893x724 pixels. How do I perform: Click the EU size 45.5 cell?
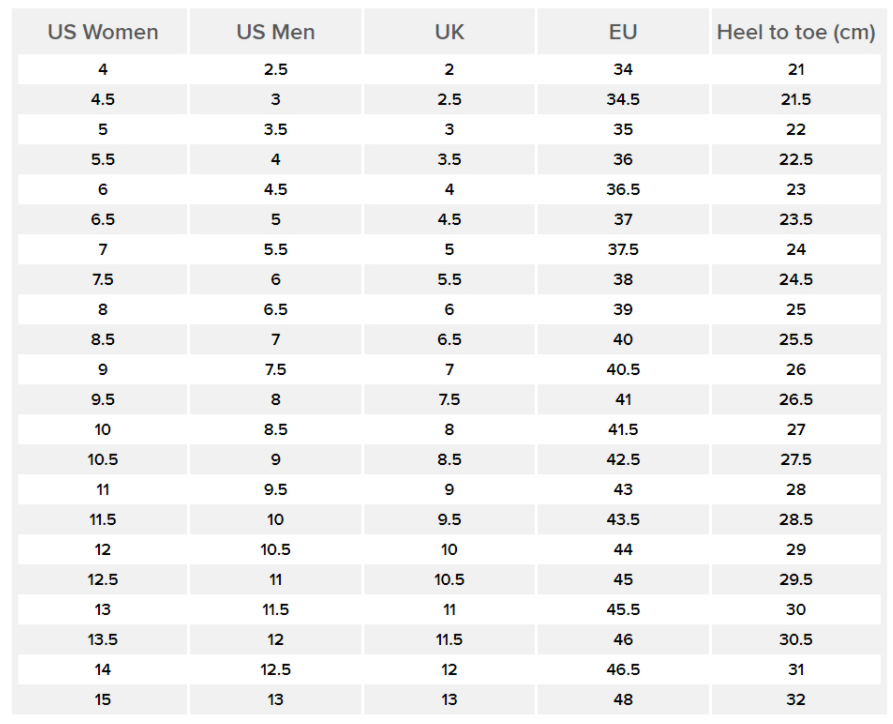point(623,609)
